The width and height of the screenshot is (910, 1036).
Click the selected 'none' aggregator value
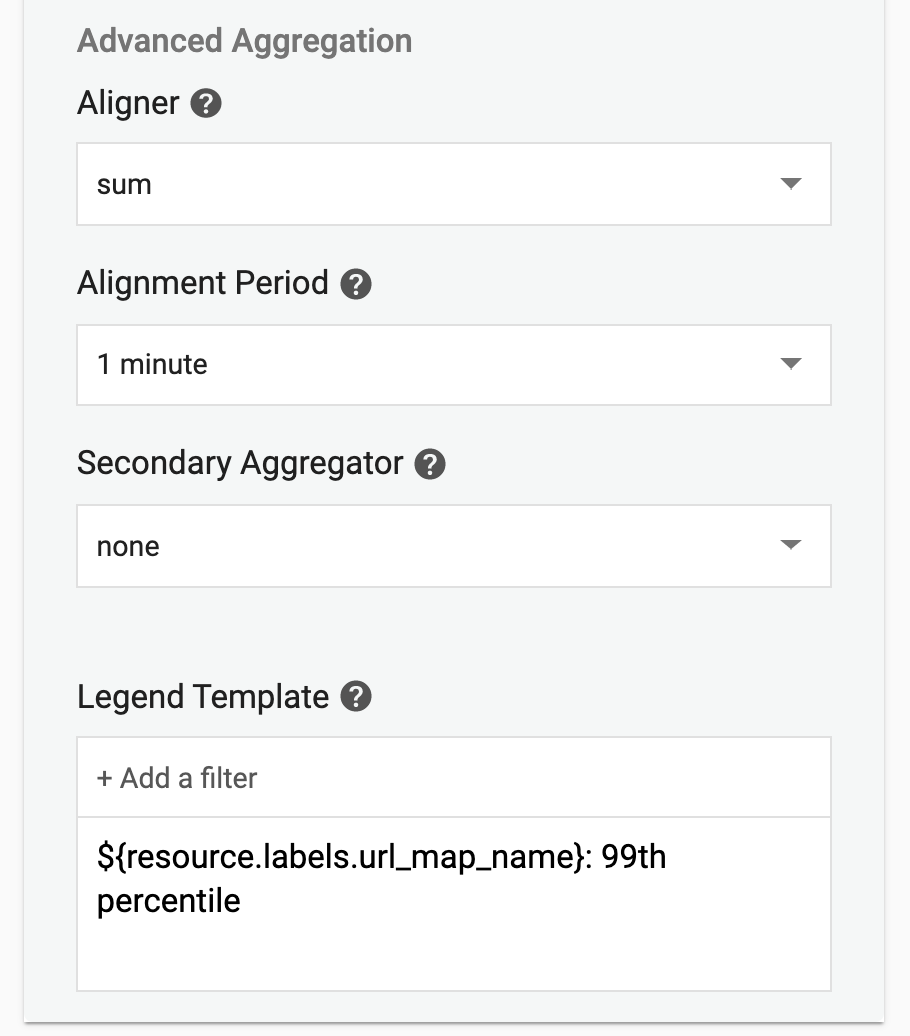point(128,547)
